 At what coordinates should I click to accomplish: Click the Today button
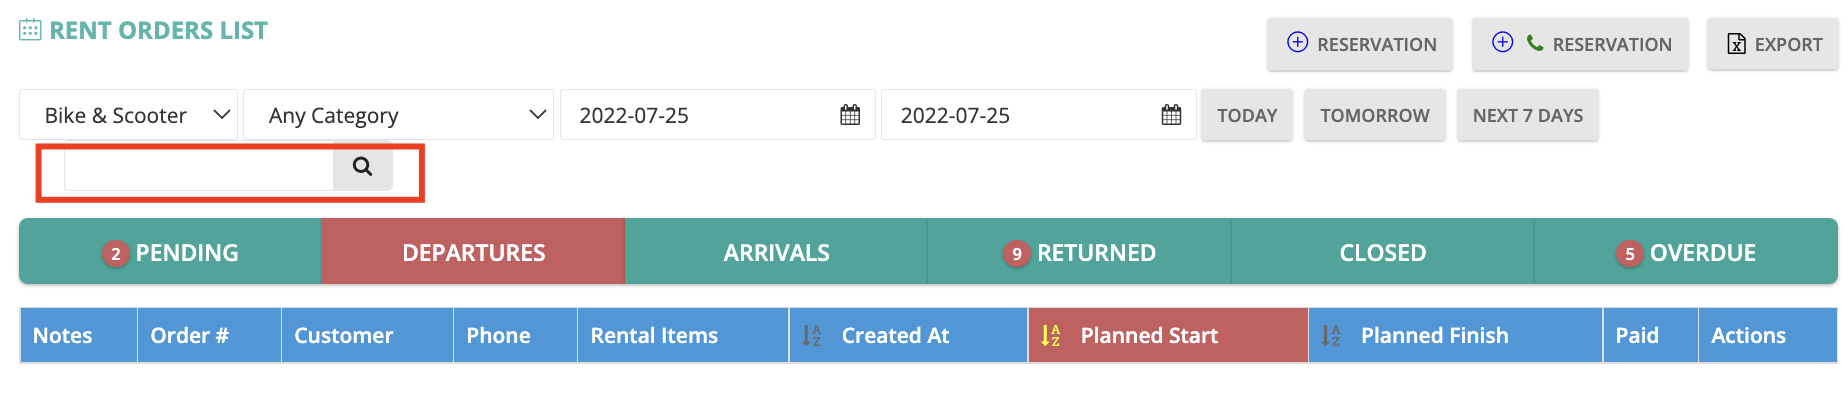pos(1247,115)
